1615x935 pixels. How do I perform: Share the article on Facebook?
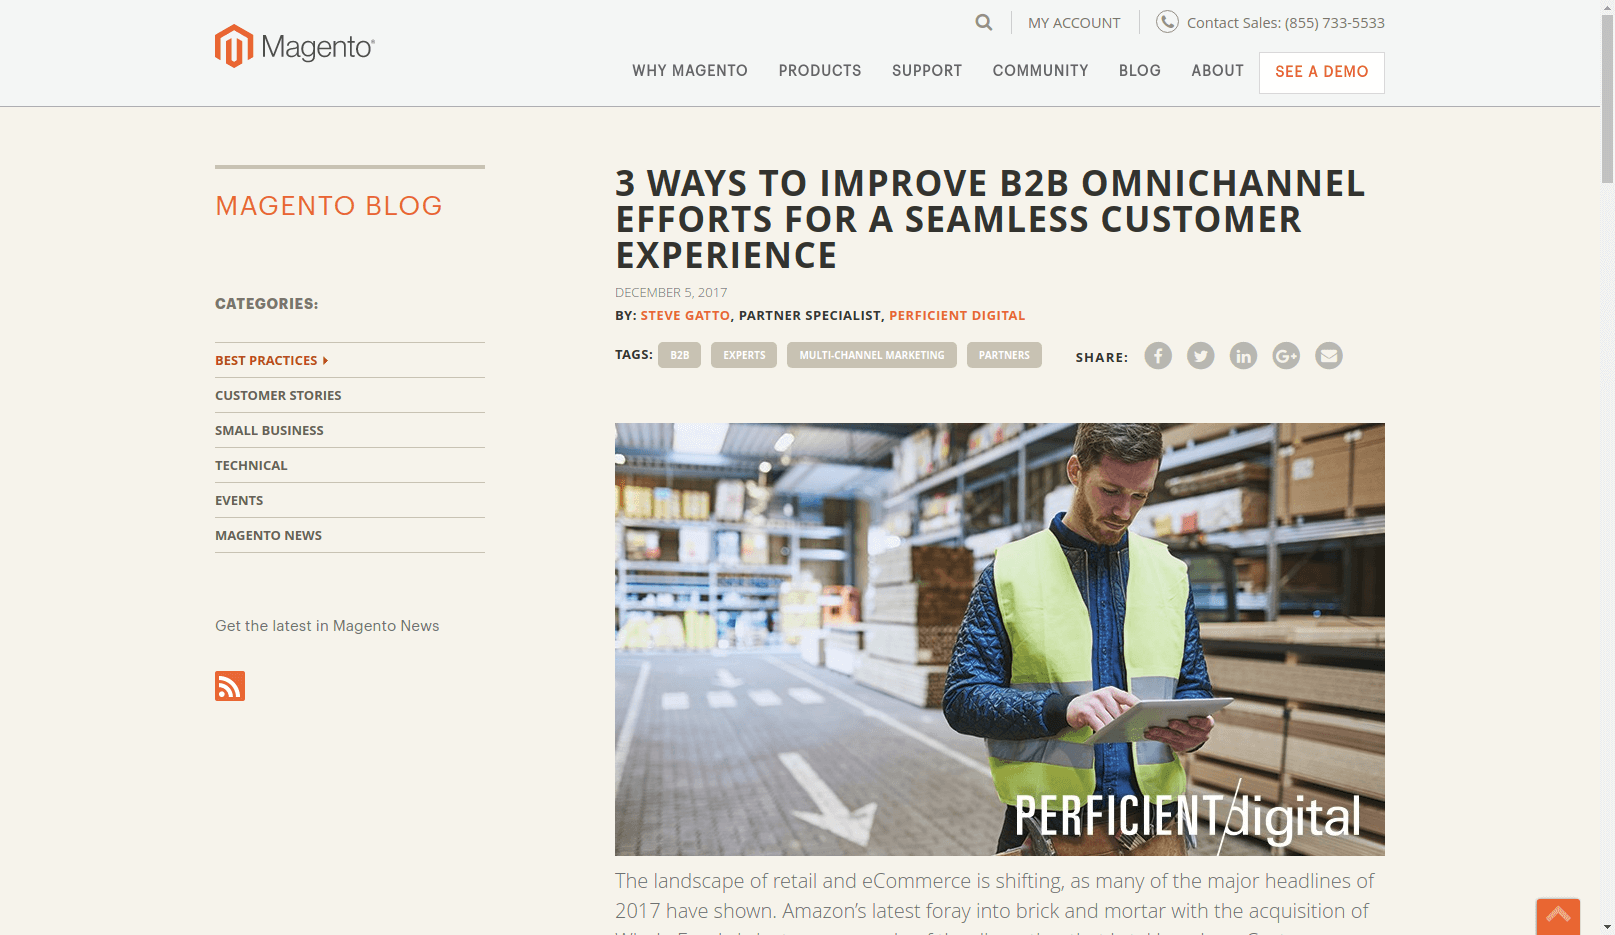coord(1158,356)
